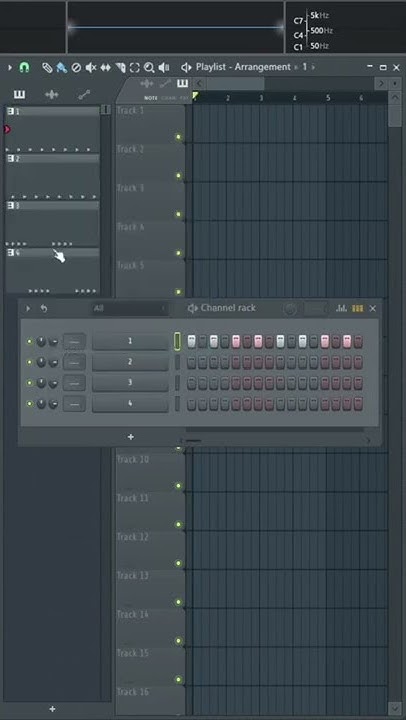Click the undo arrow in Channel rack
This screenshot has width=406, height=720.
click(44, 308)
